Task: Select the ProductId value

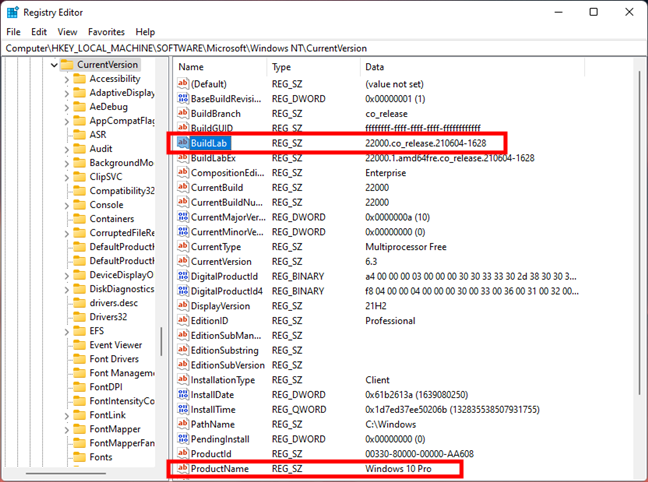Action: [211, 454]
